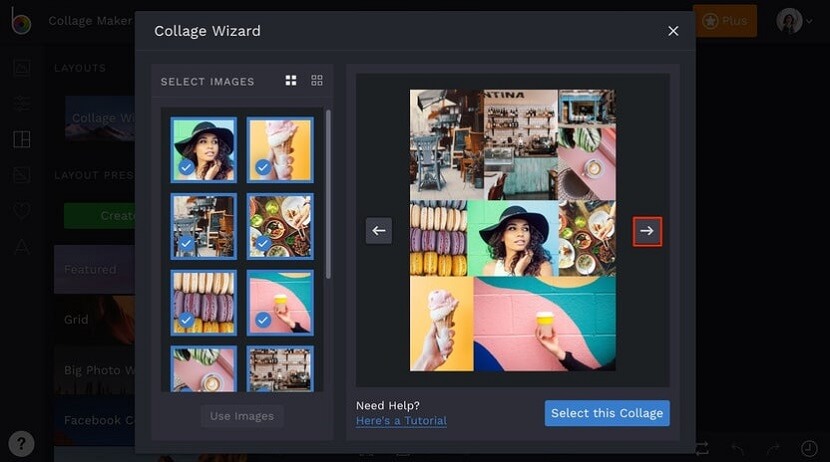Click the Collage Maker title
Screen dimensions: 830x462
click(x=90, y=21)
